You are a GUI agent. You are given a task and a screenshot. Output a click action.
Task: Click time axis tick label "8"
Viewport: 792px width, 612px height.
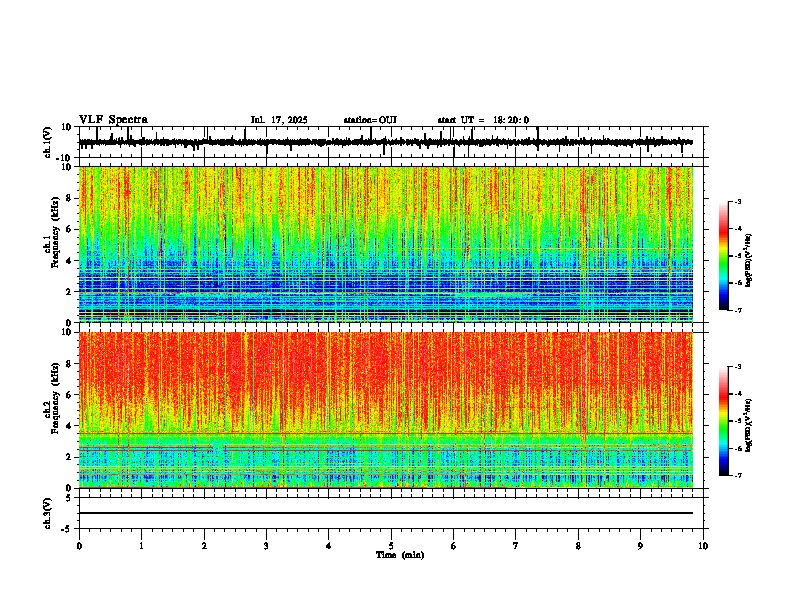[578, 546]
